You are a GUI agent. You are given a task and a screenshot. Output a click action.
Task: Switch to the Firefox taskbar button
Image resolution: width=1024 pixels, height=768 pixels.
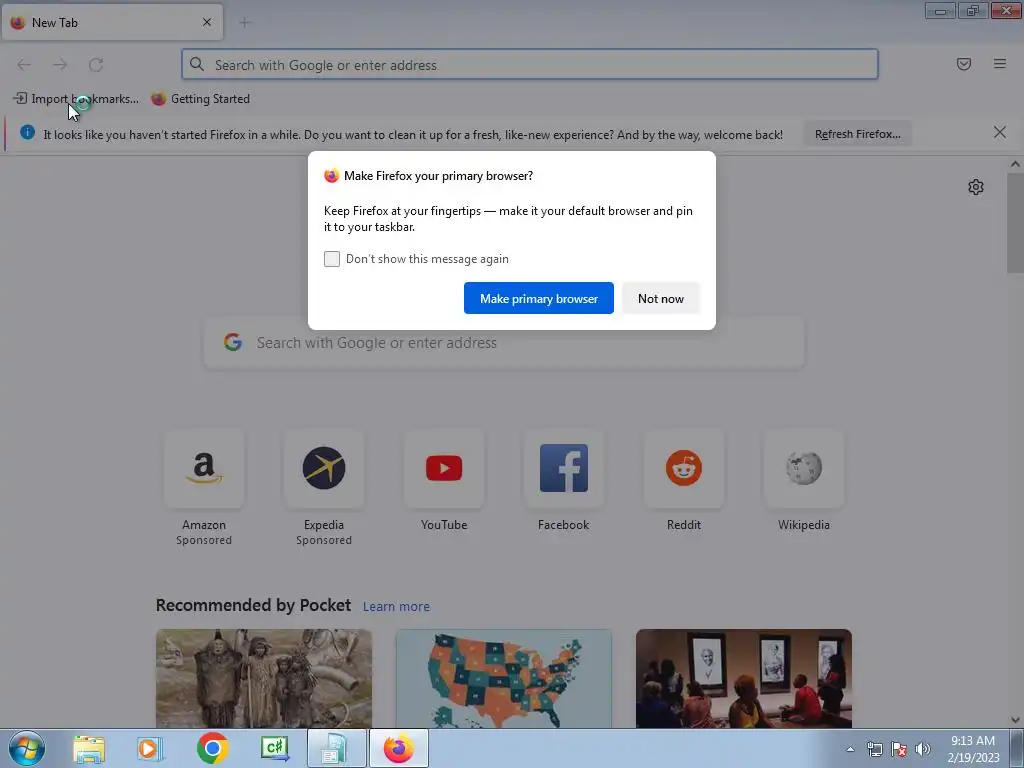[399, 748]
